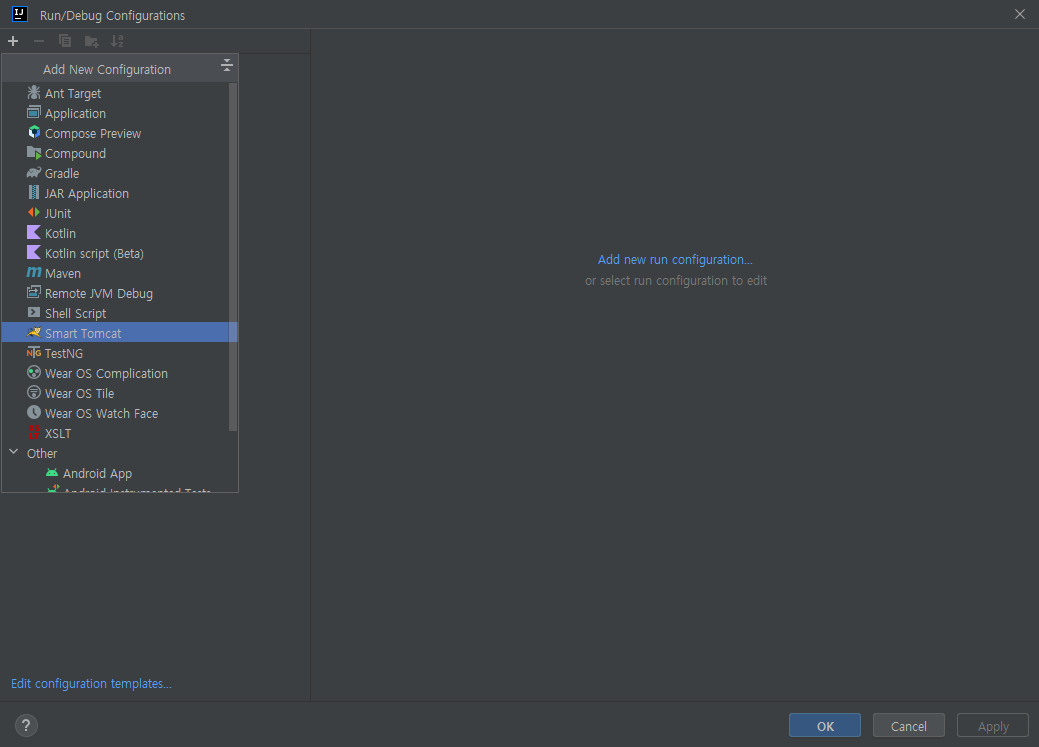Click the Copy Configuration icon

(x=65, y=41)
